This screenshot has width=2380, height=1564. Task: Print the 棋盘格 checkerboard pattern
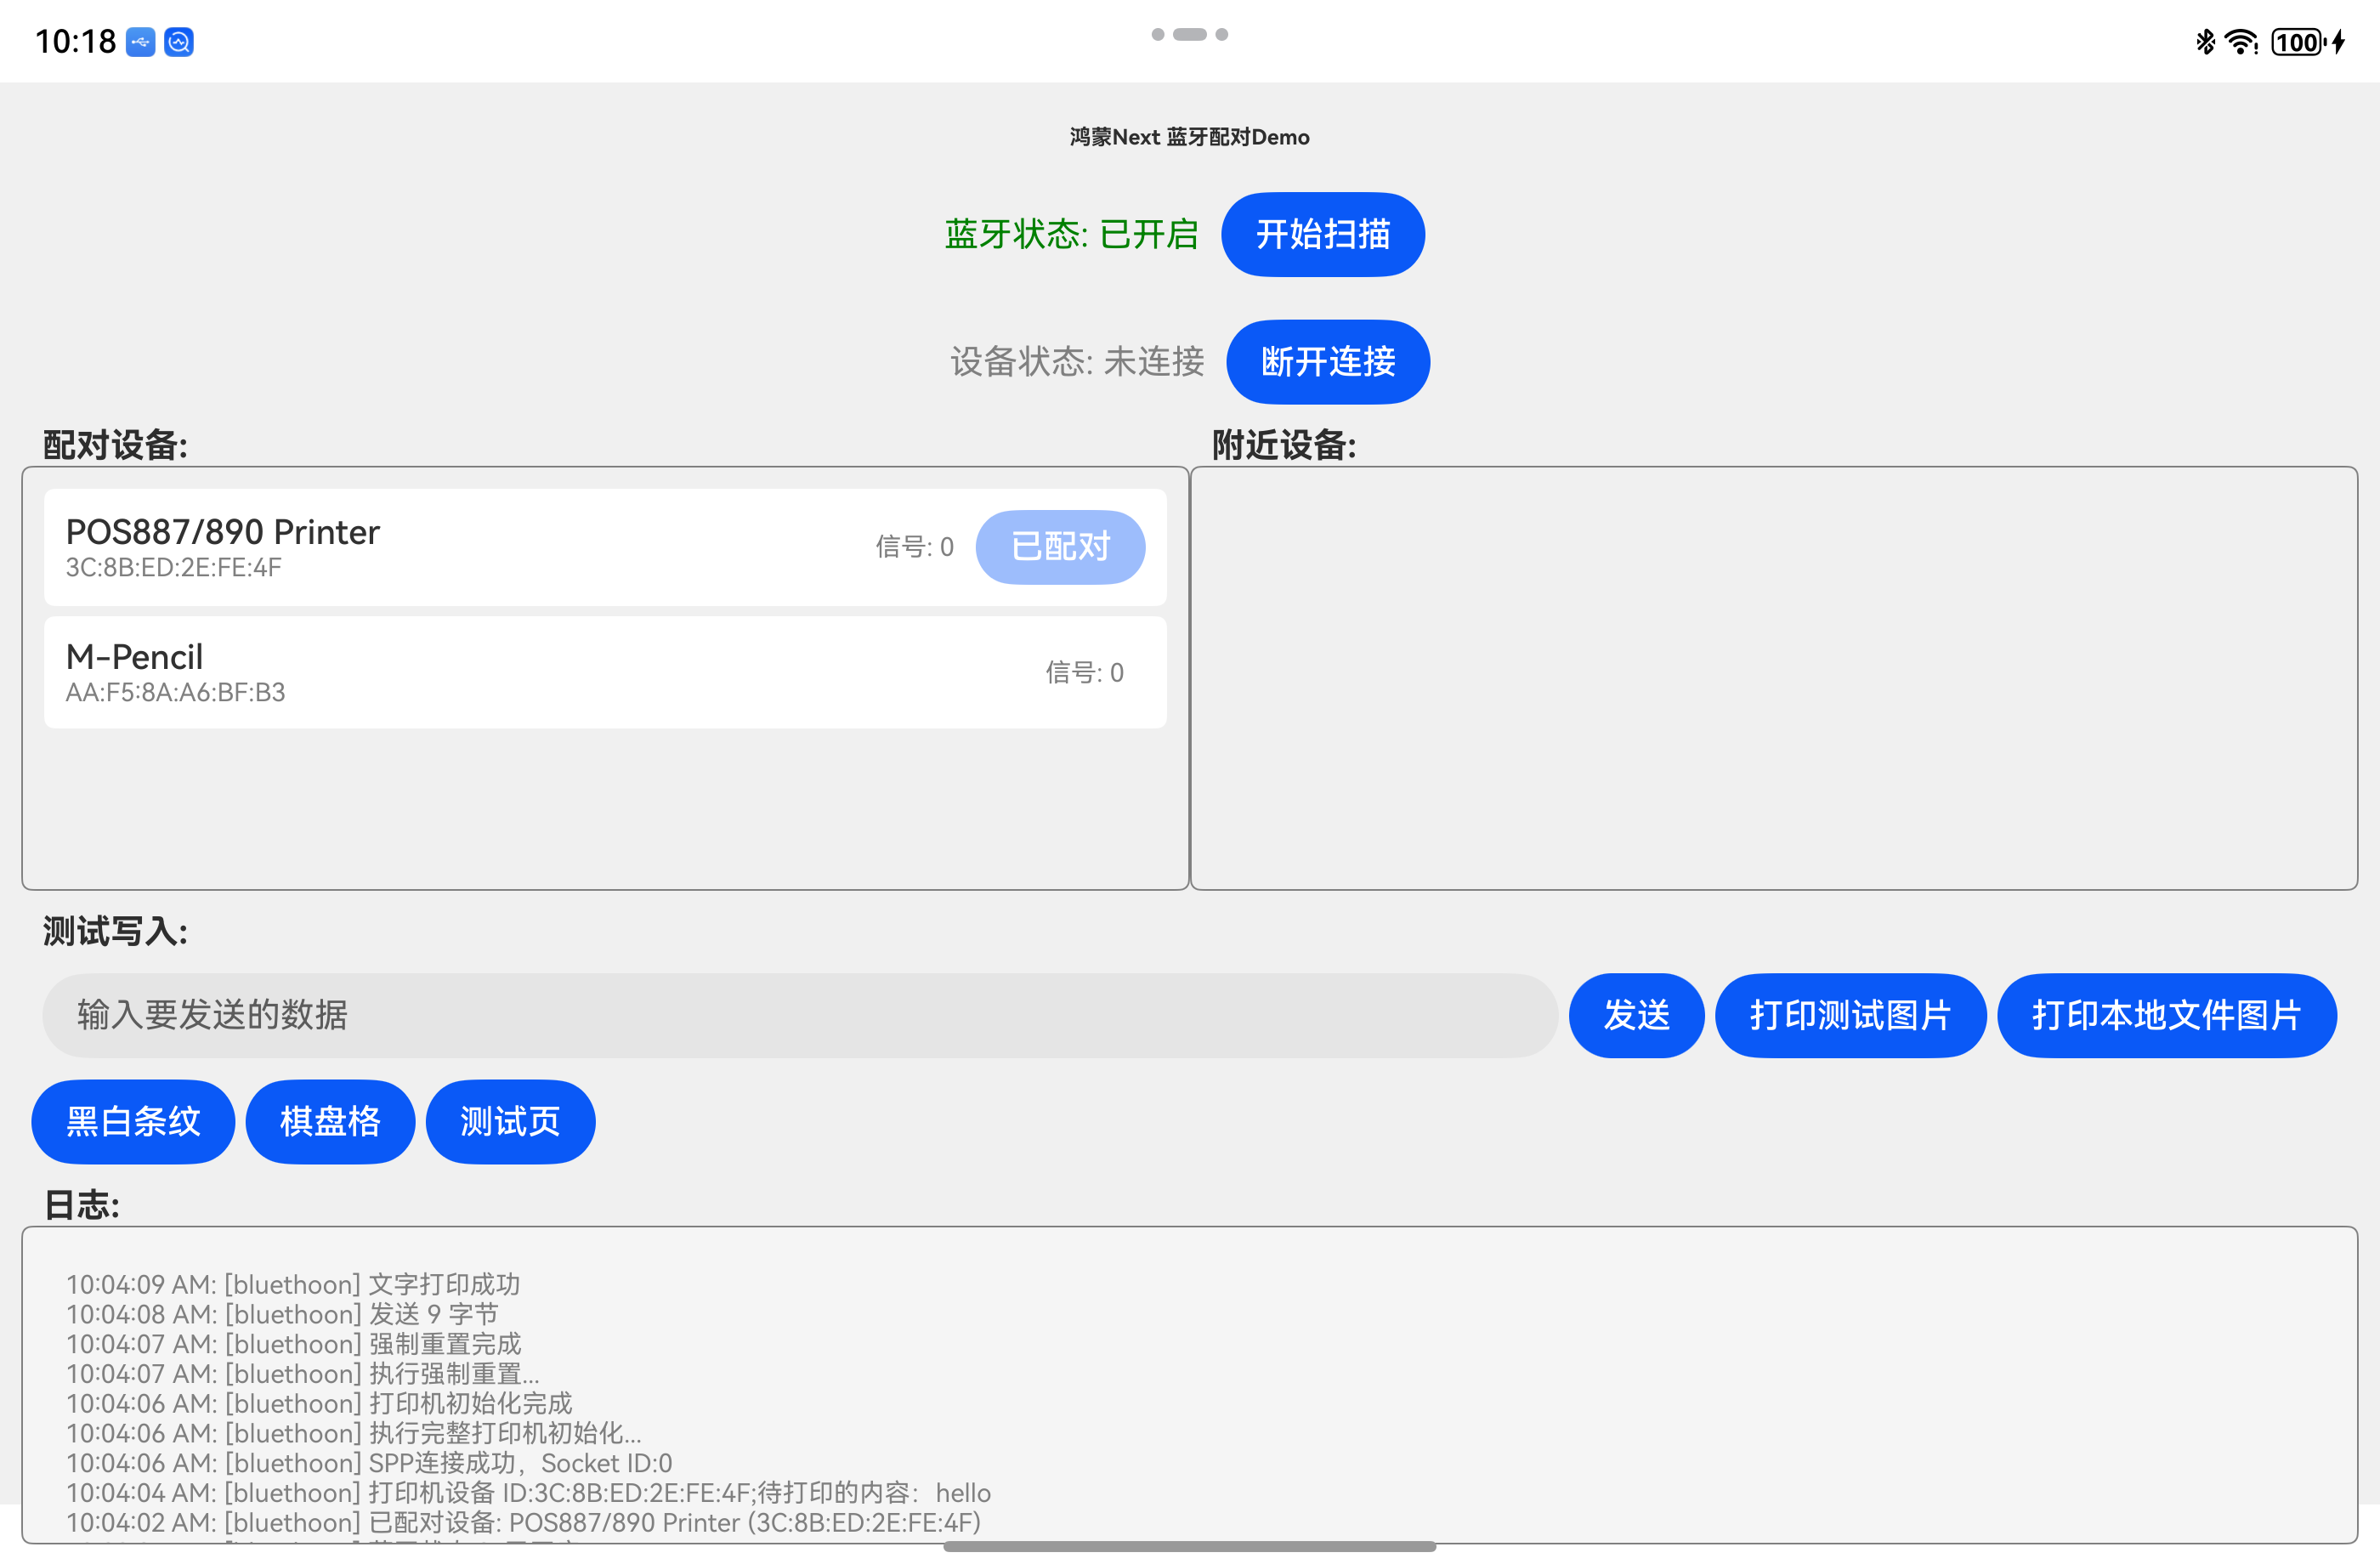point(330,1121)
